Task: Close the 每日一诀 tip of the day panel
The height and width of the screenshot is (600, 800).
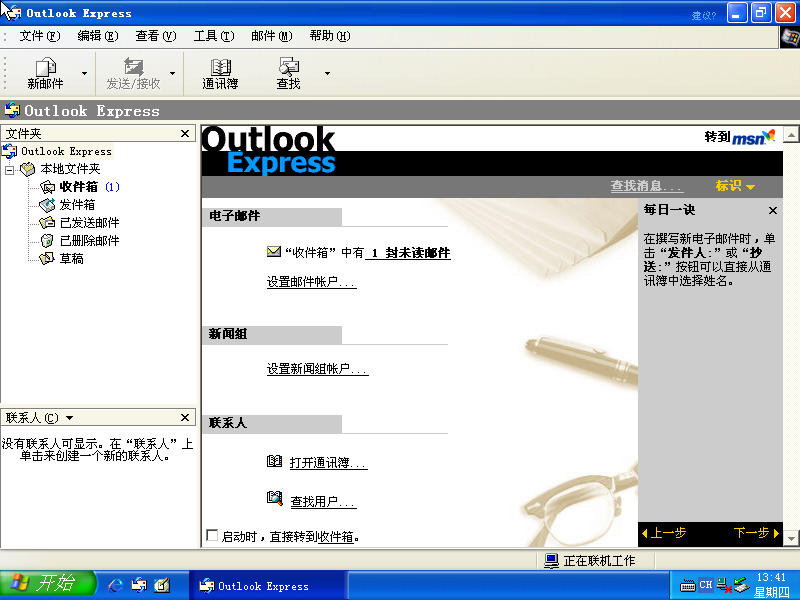Action: [x=773, y=210]
